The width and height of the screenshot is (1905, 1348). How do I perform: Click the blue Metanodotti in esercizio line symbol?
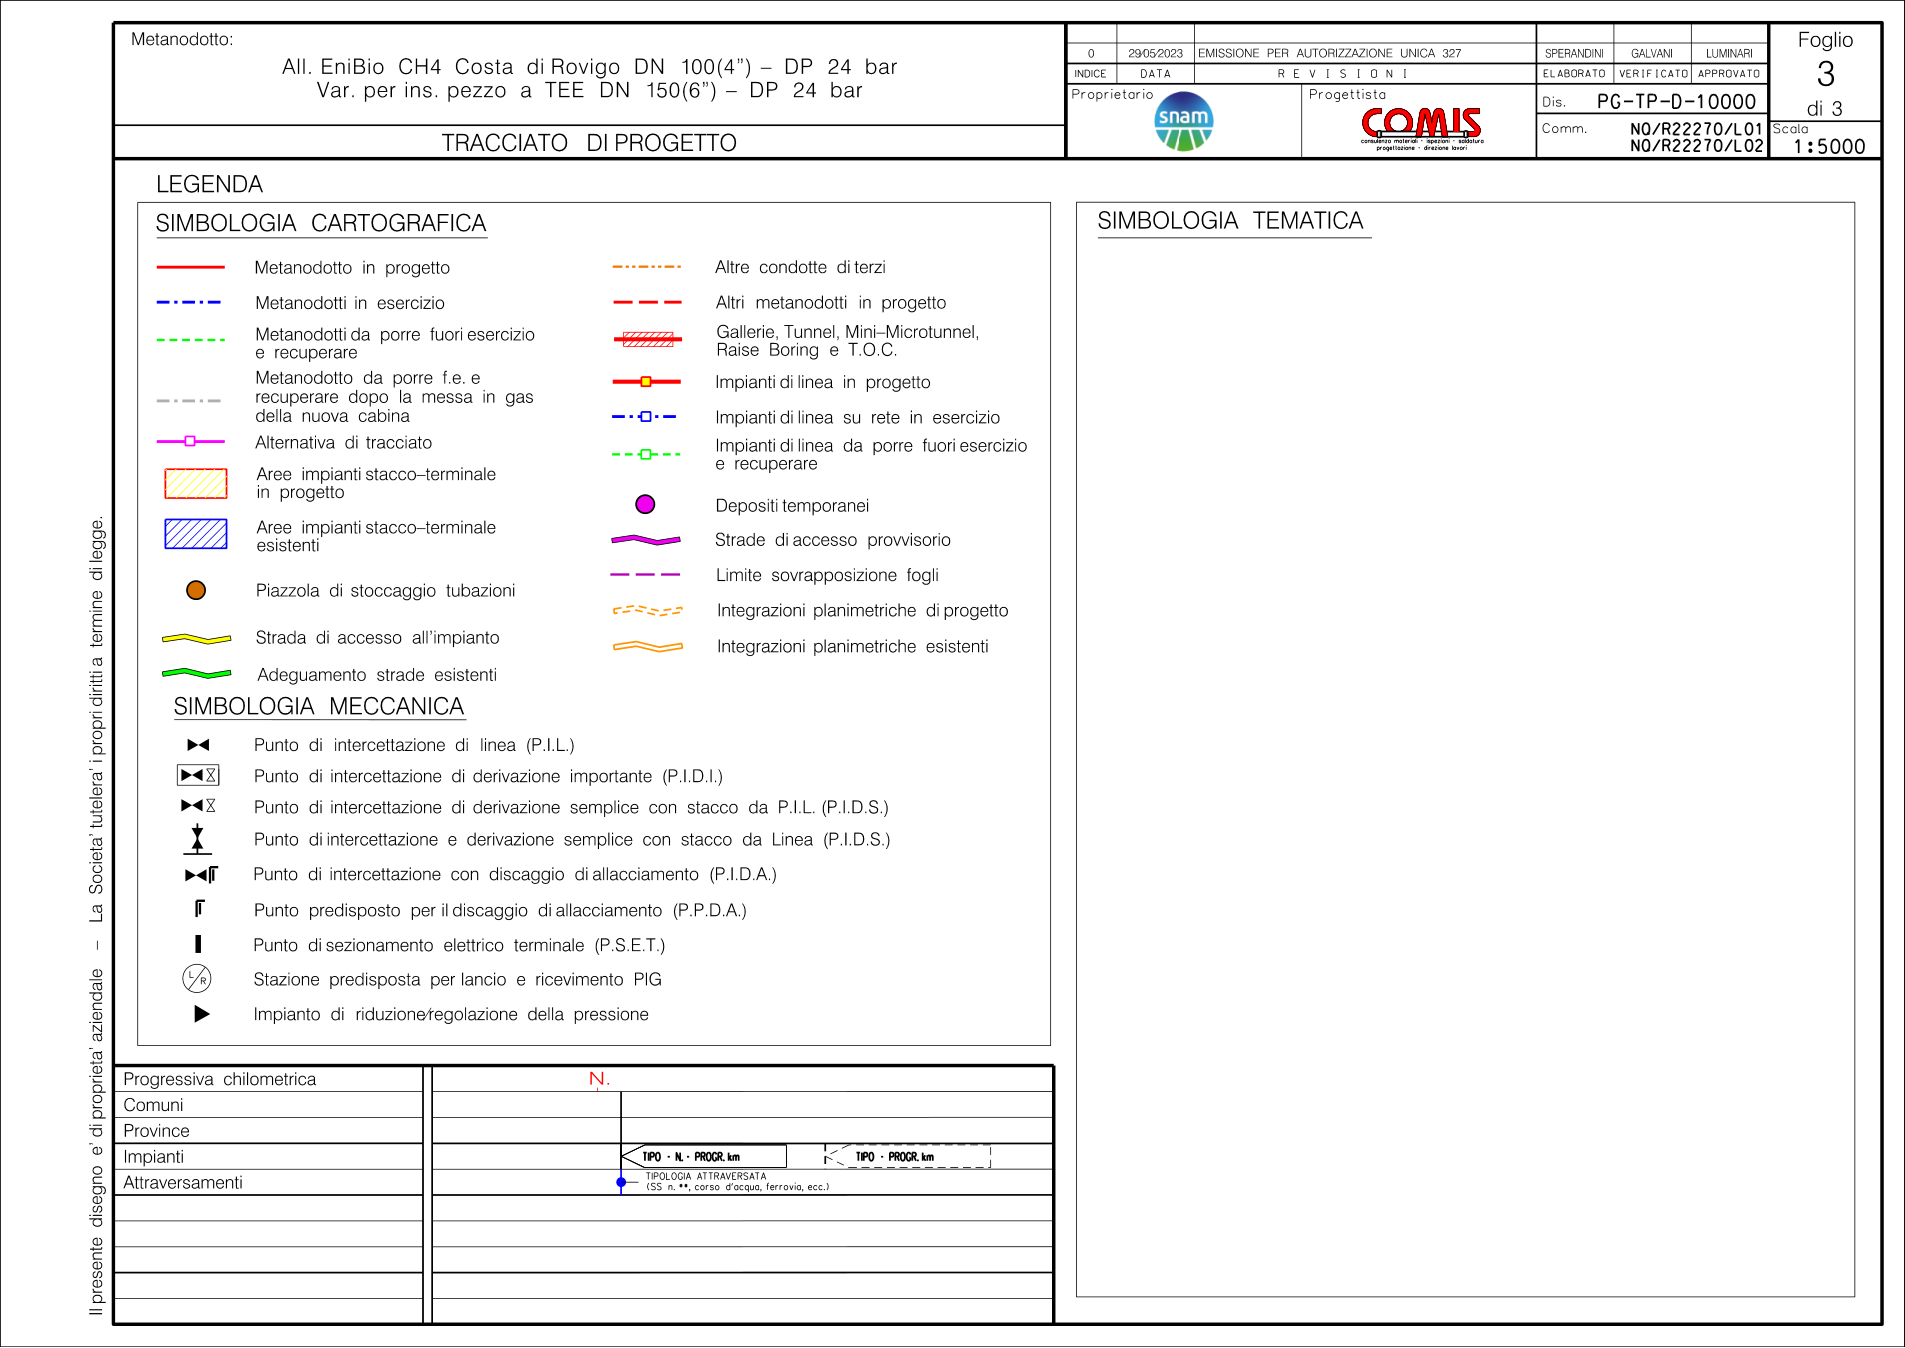189,302
